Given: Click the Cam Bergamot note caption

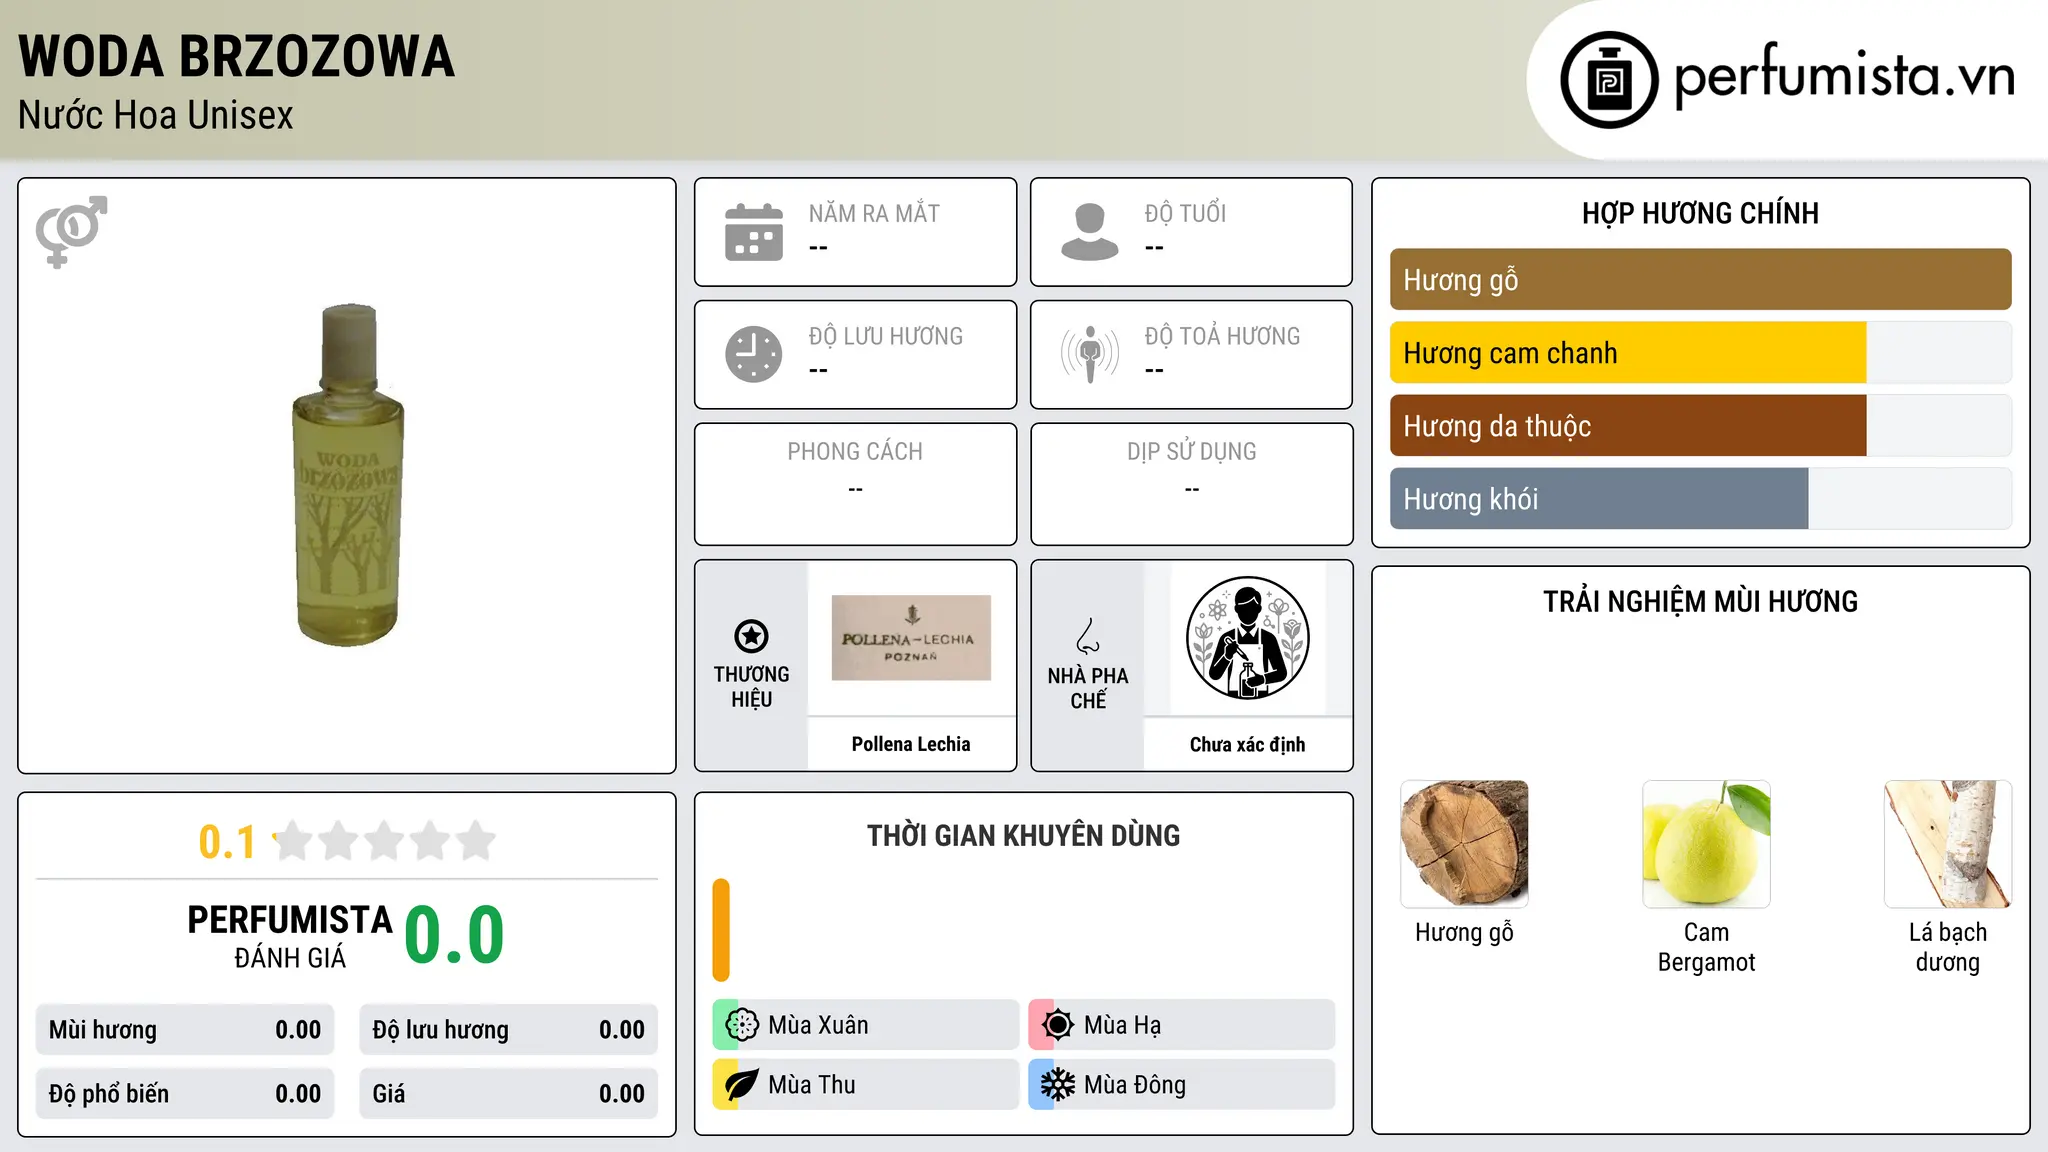Looking at the screenshot, I should (1706, 947).
